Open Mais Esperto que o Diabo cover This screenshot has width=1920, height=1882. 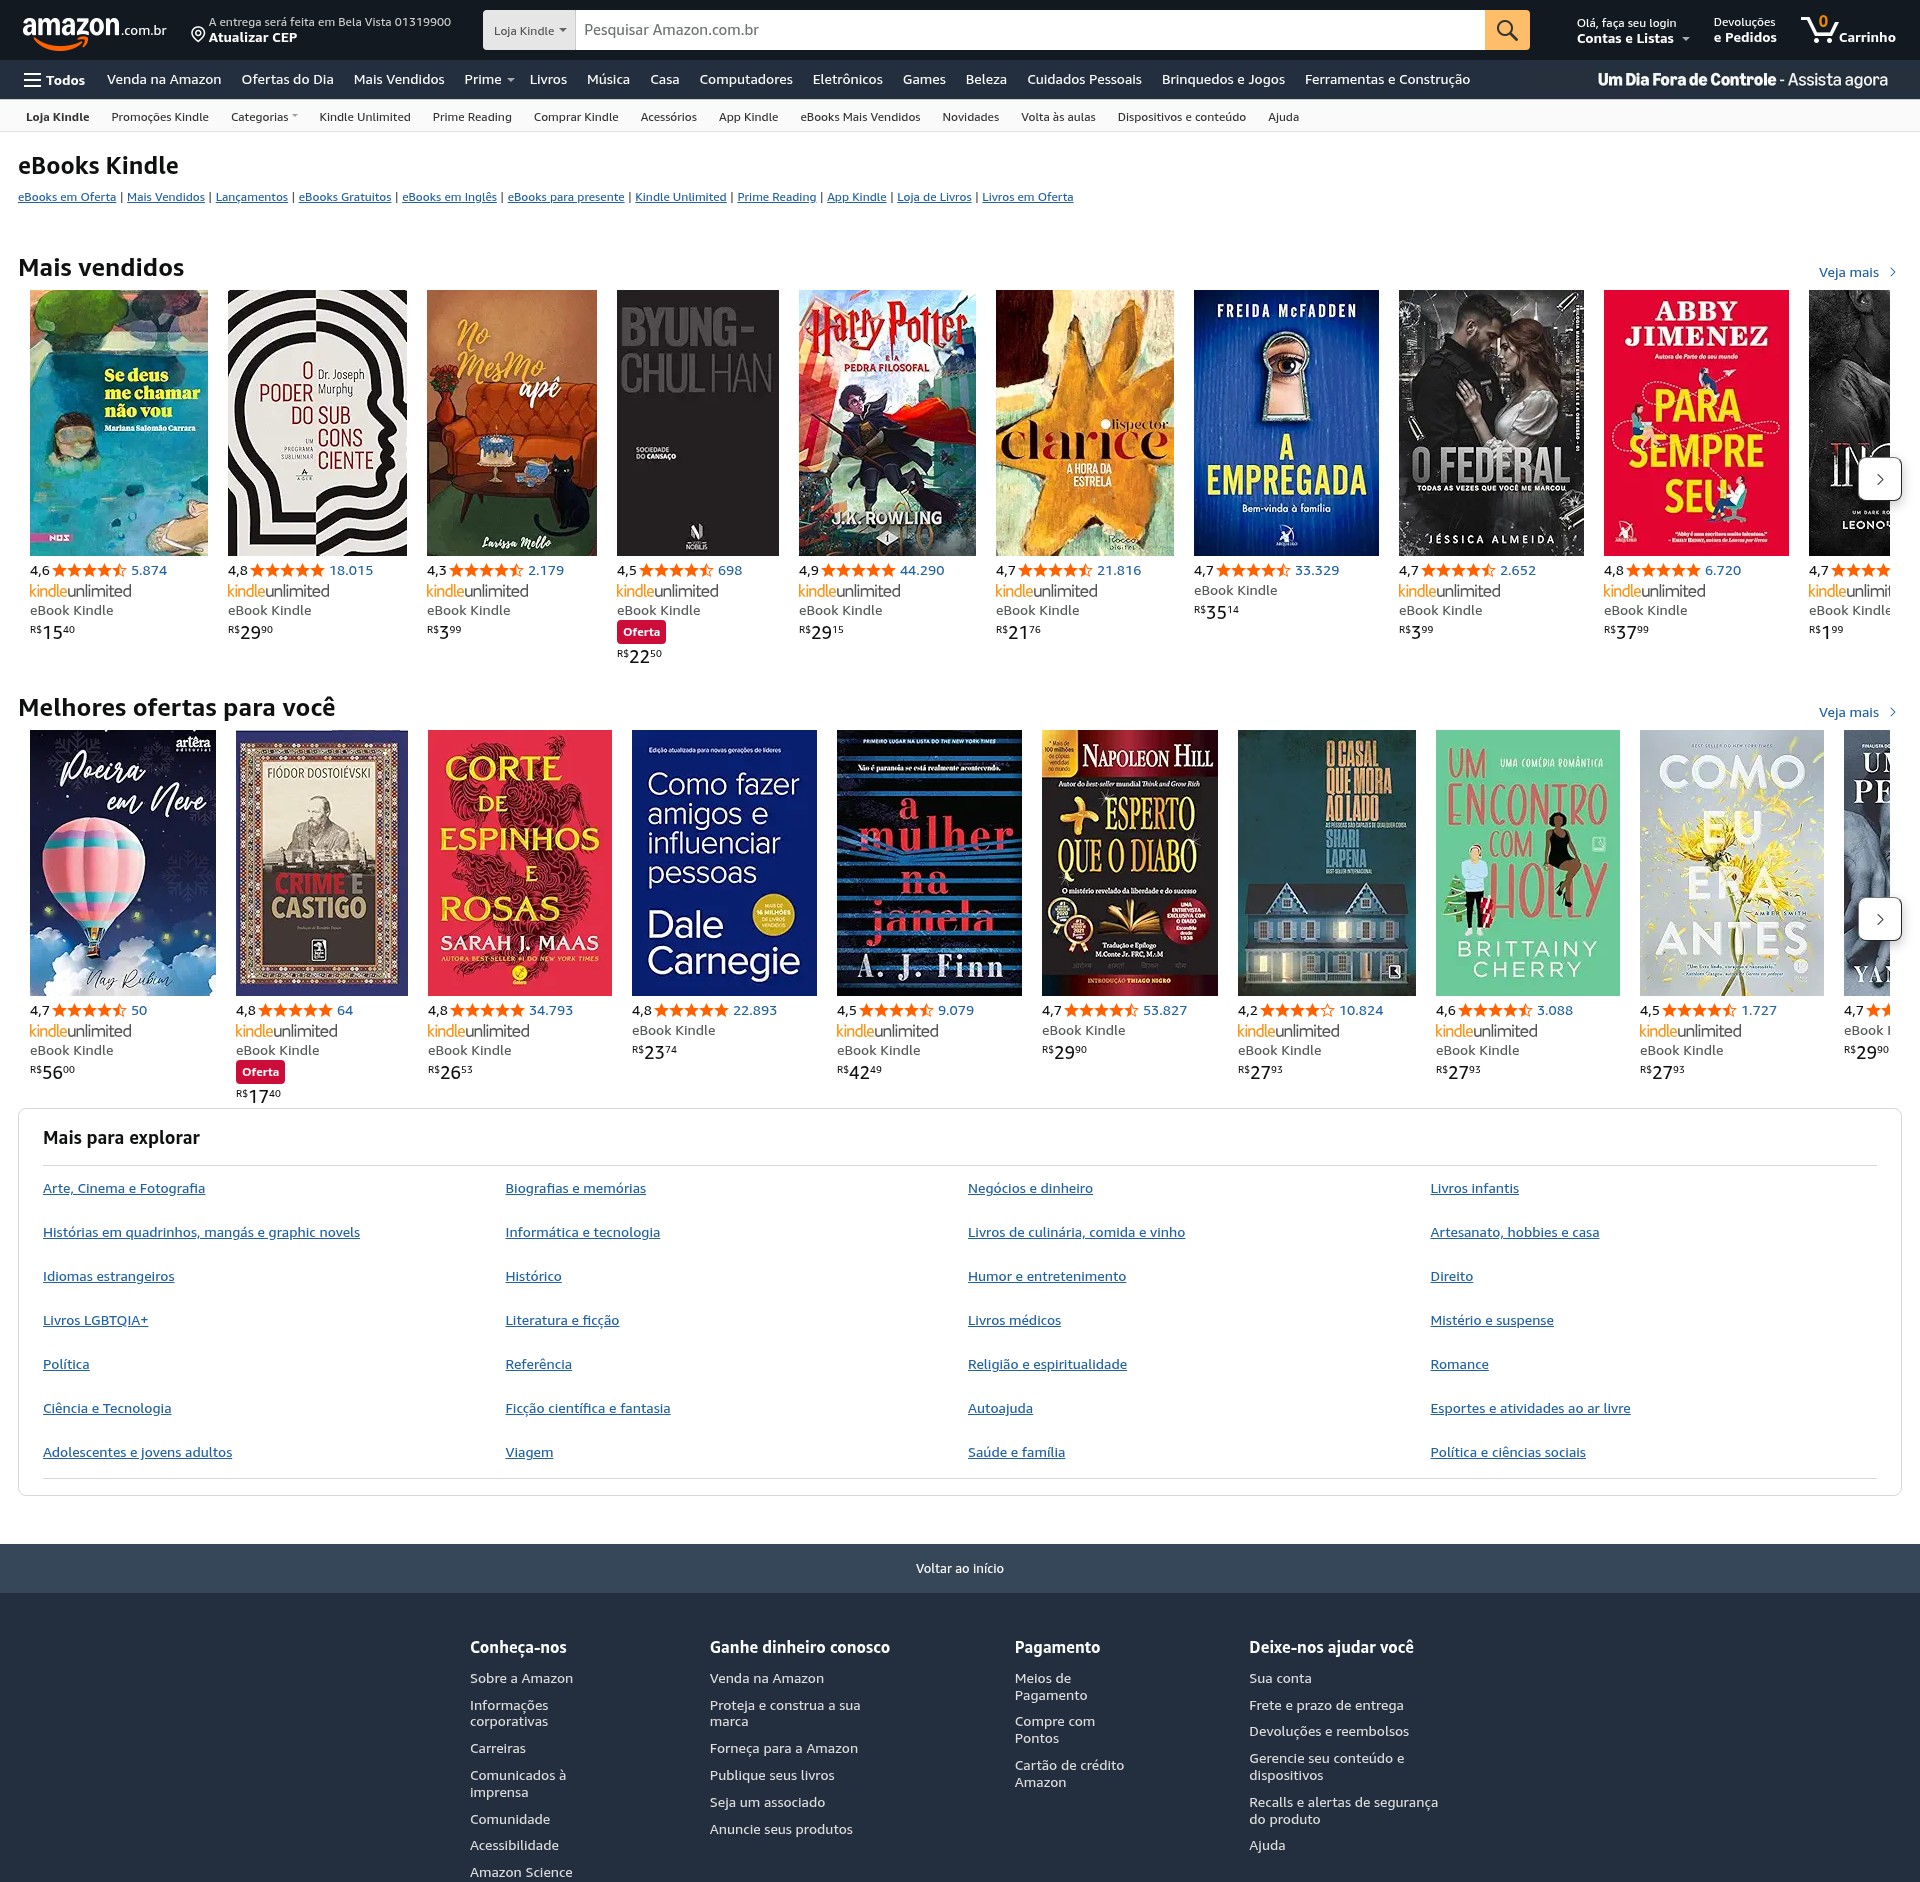[x=1130, y=863]
